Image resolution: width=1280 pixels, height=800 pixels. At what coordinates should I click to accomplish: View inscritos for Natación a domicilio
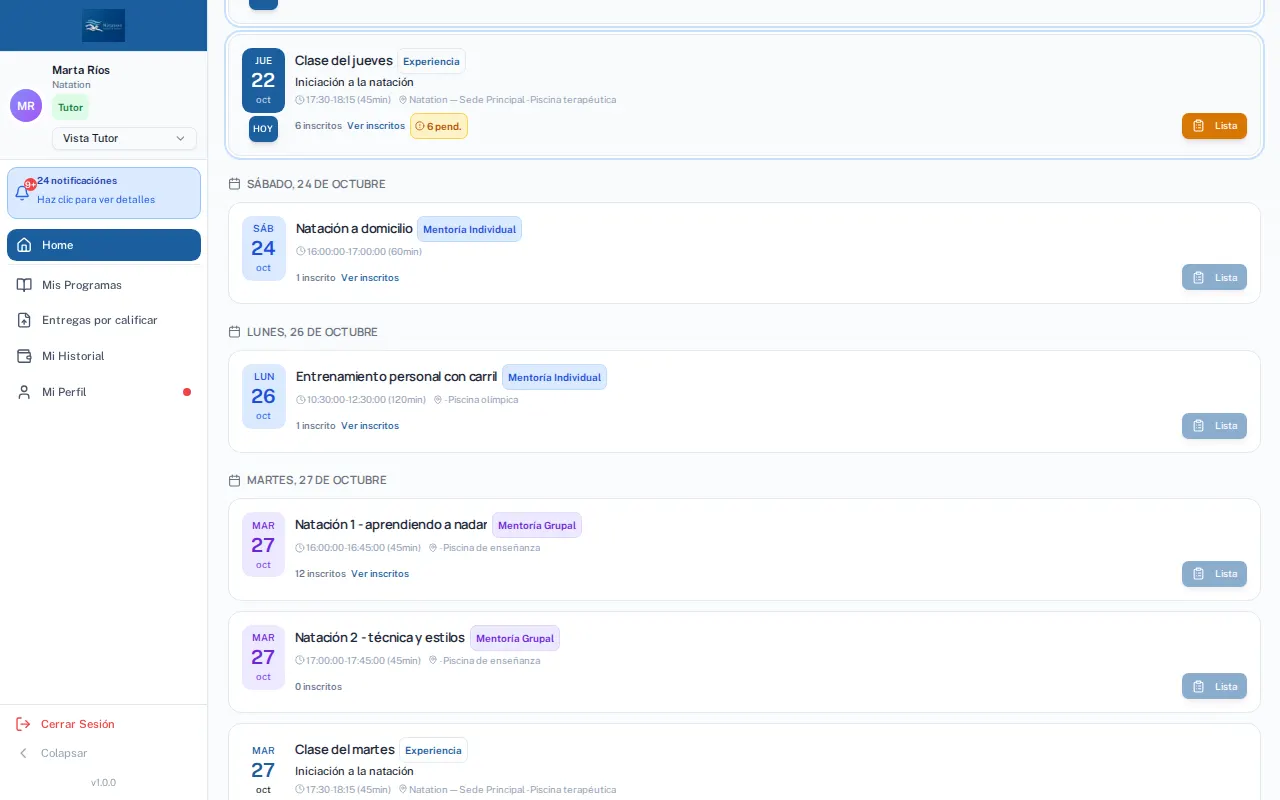point(370,278)
